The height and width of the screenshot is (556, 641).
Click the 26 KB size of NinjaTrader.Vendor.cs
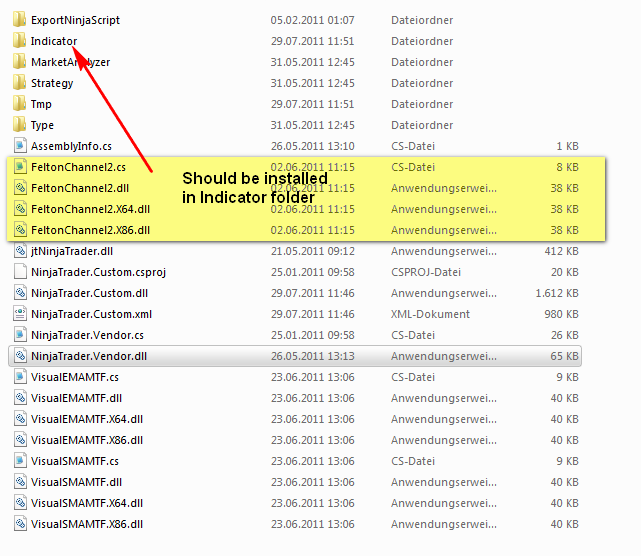565,335
